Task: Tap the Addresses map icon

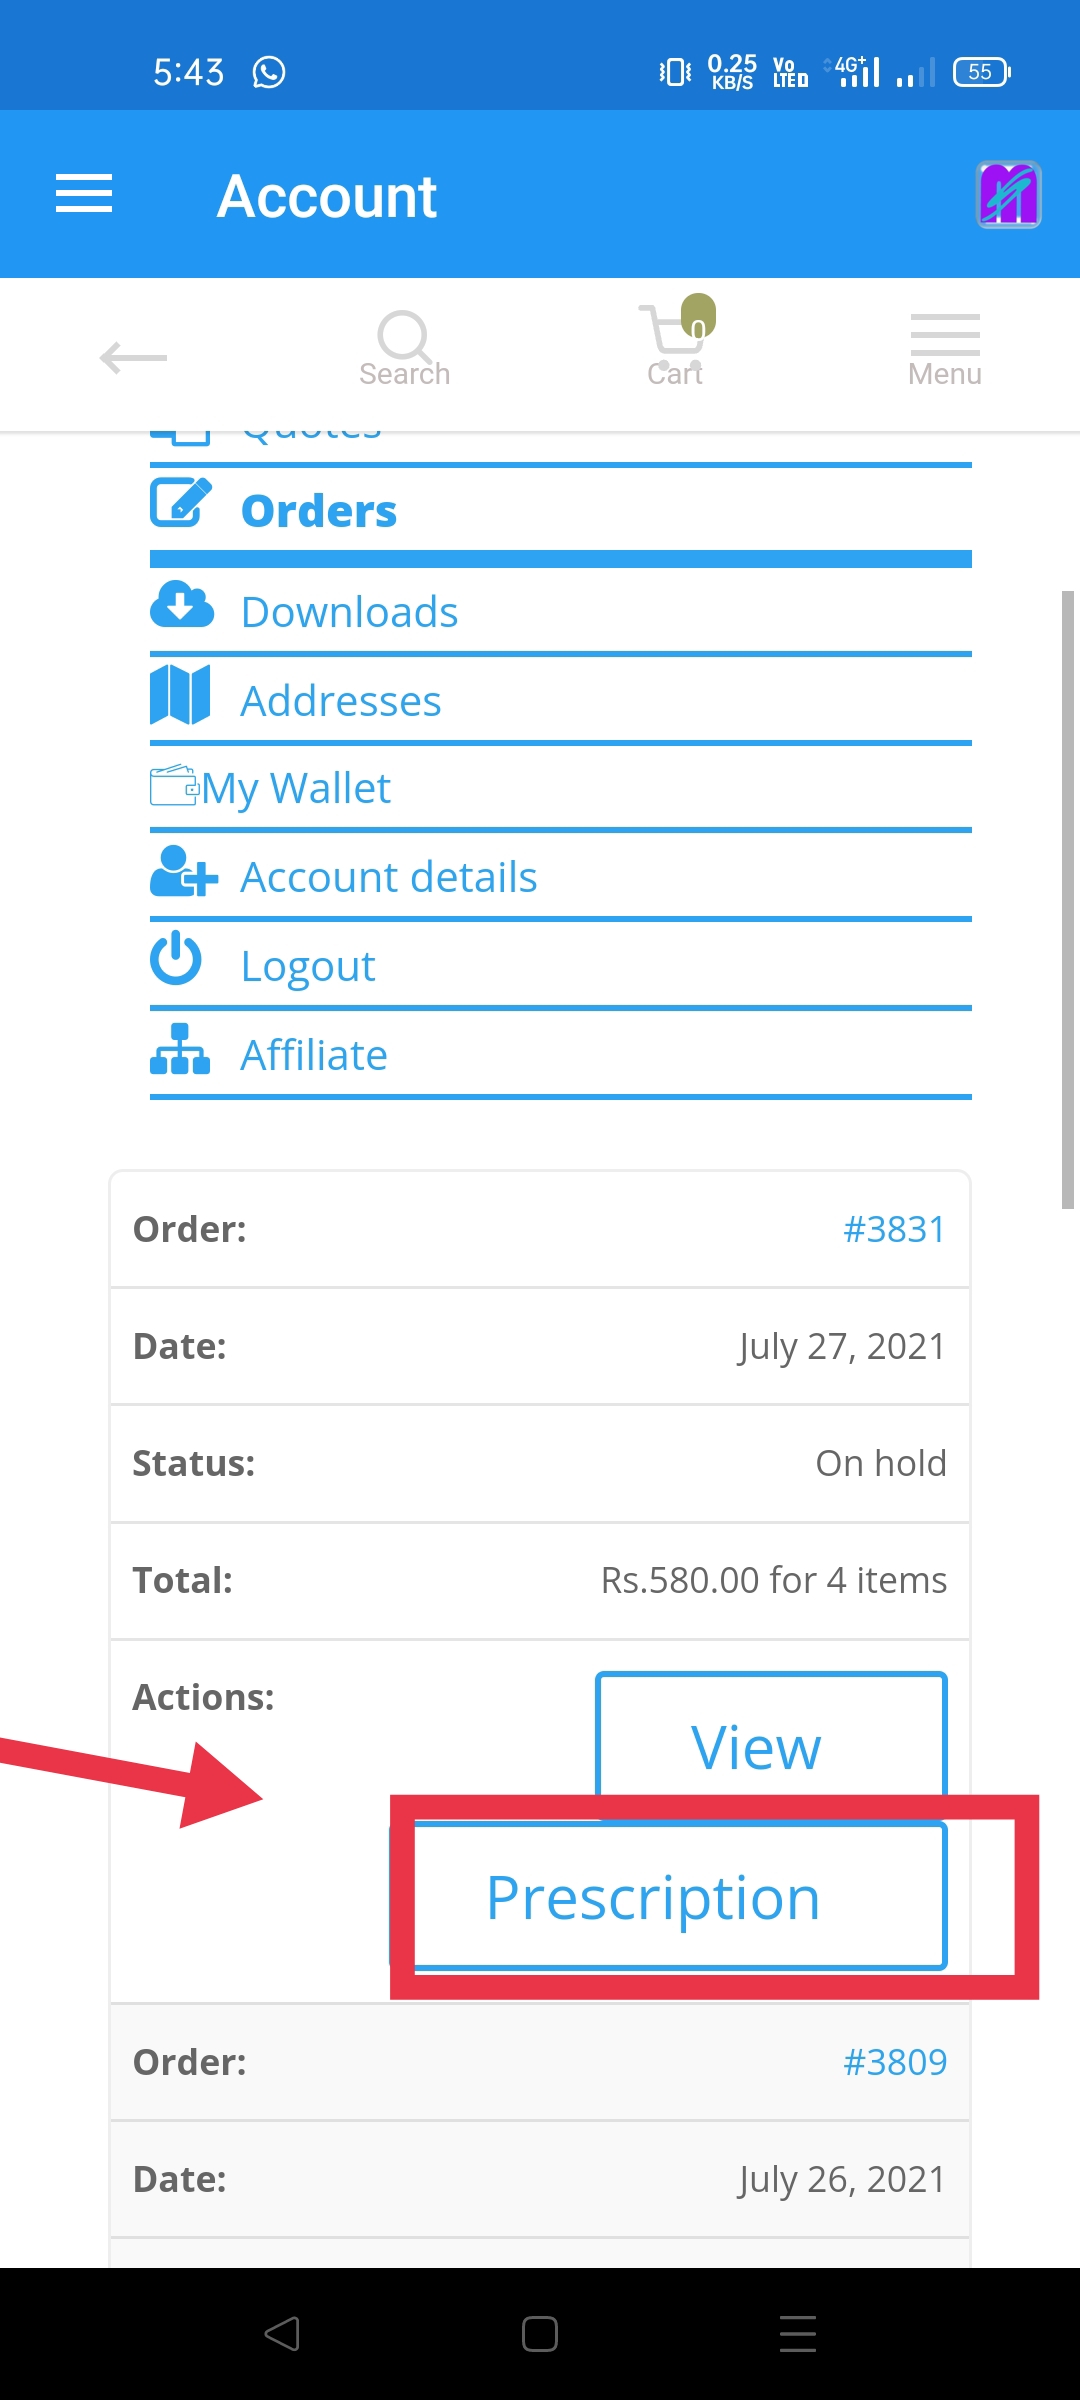Action: pyautogui.click(x=180, y=694)
